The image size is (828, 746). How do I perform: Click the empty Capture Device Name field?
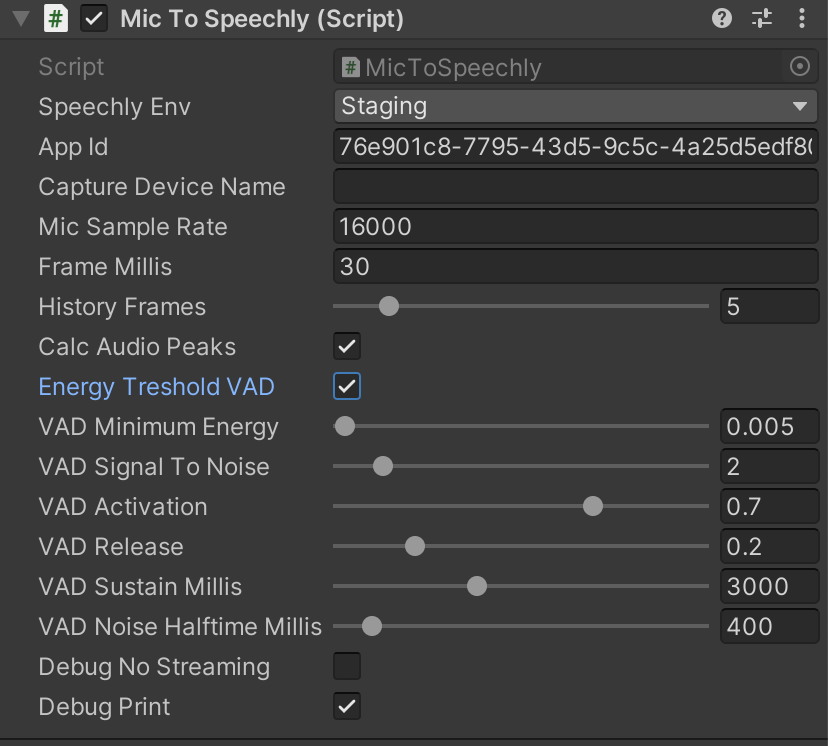pos(576,186)
